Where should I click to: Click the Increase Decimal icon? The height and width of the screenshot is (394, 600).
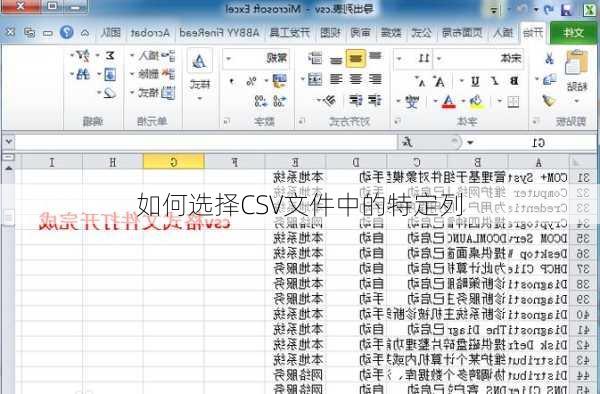click(279, 101)
